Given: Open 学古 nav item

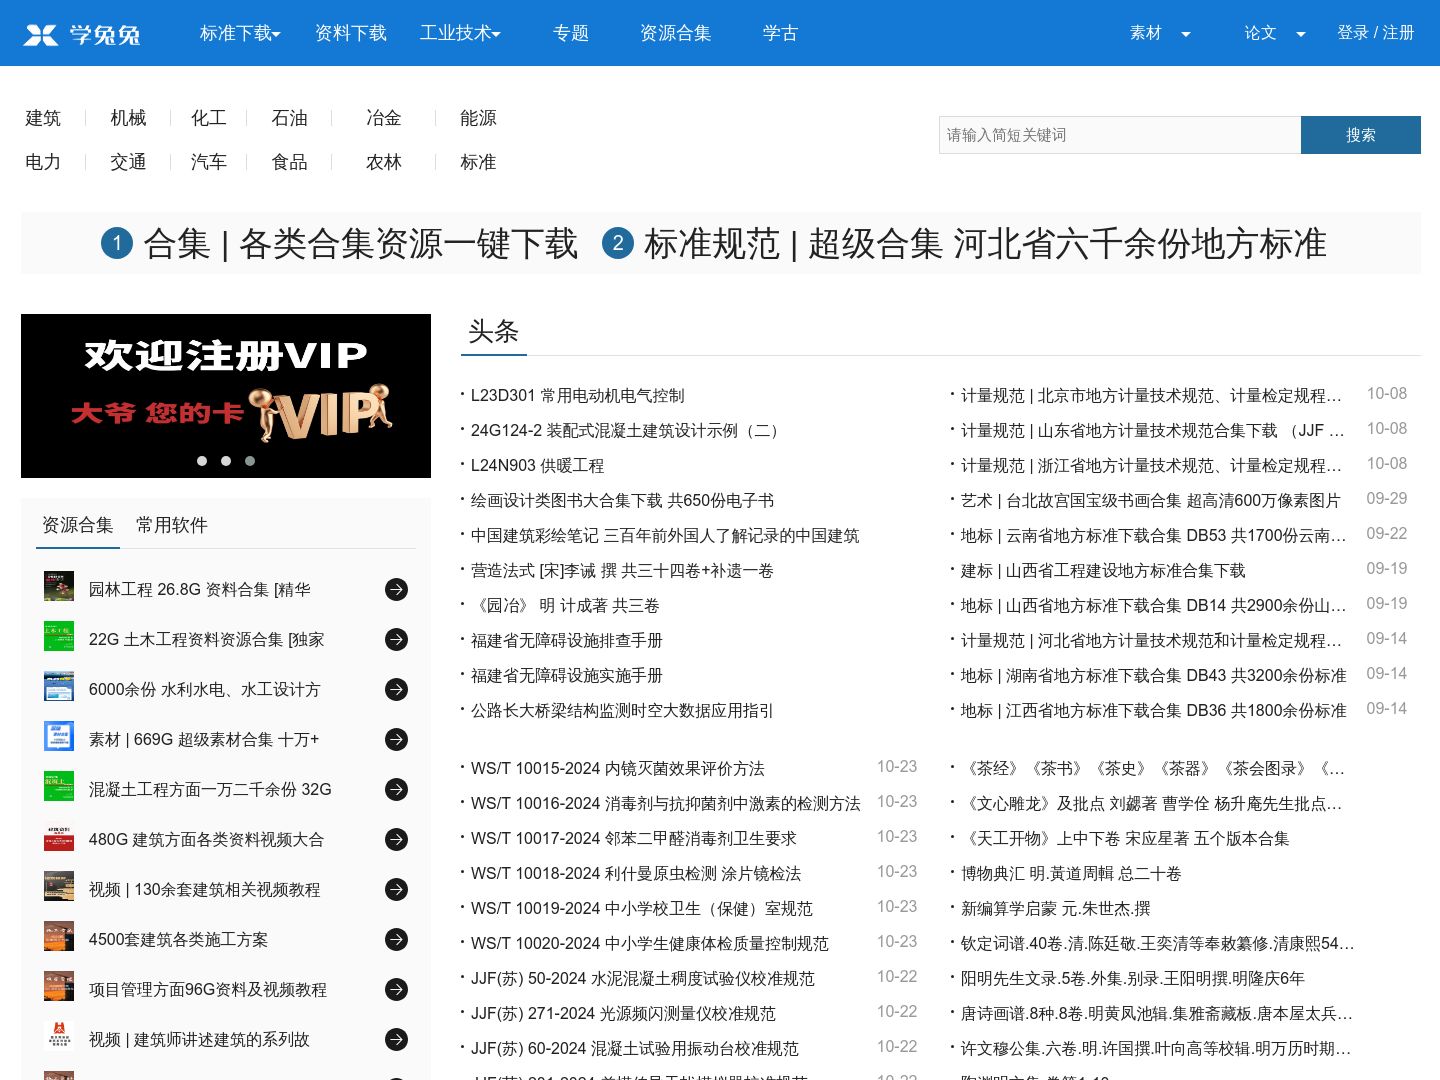Looking at the screenshot, I should click(x=780, y=33).
